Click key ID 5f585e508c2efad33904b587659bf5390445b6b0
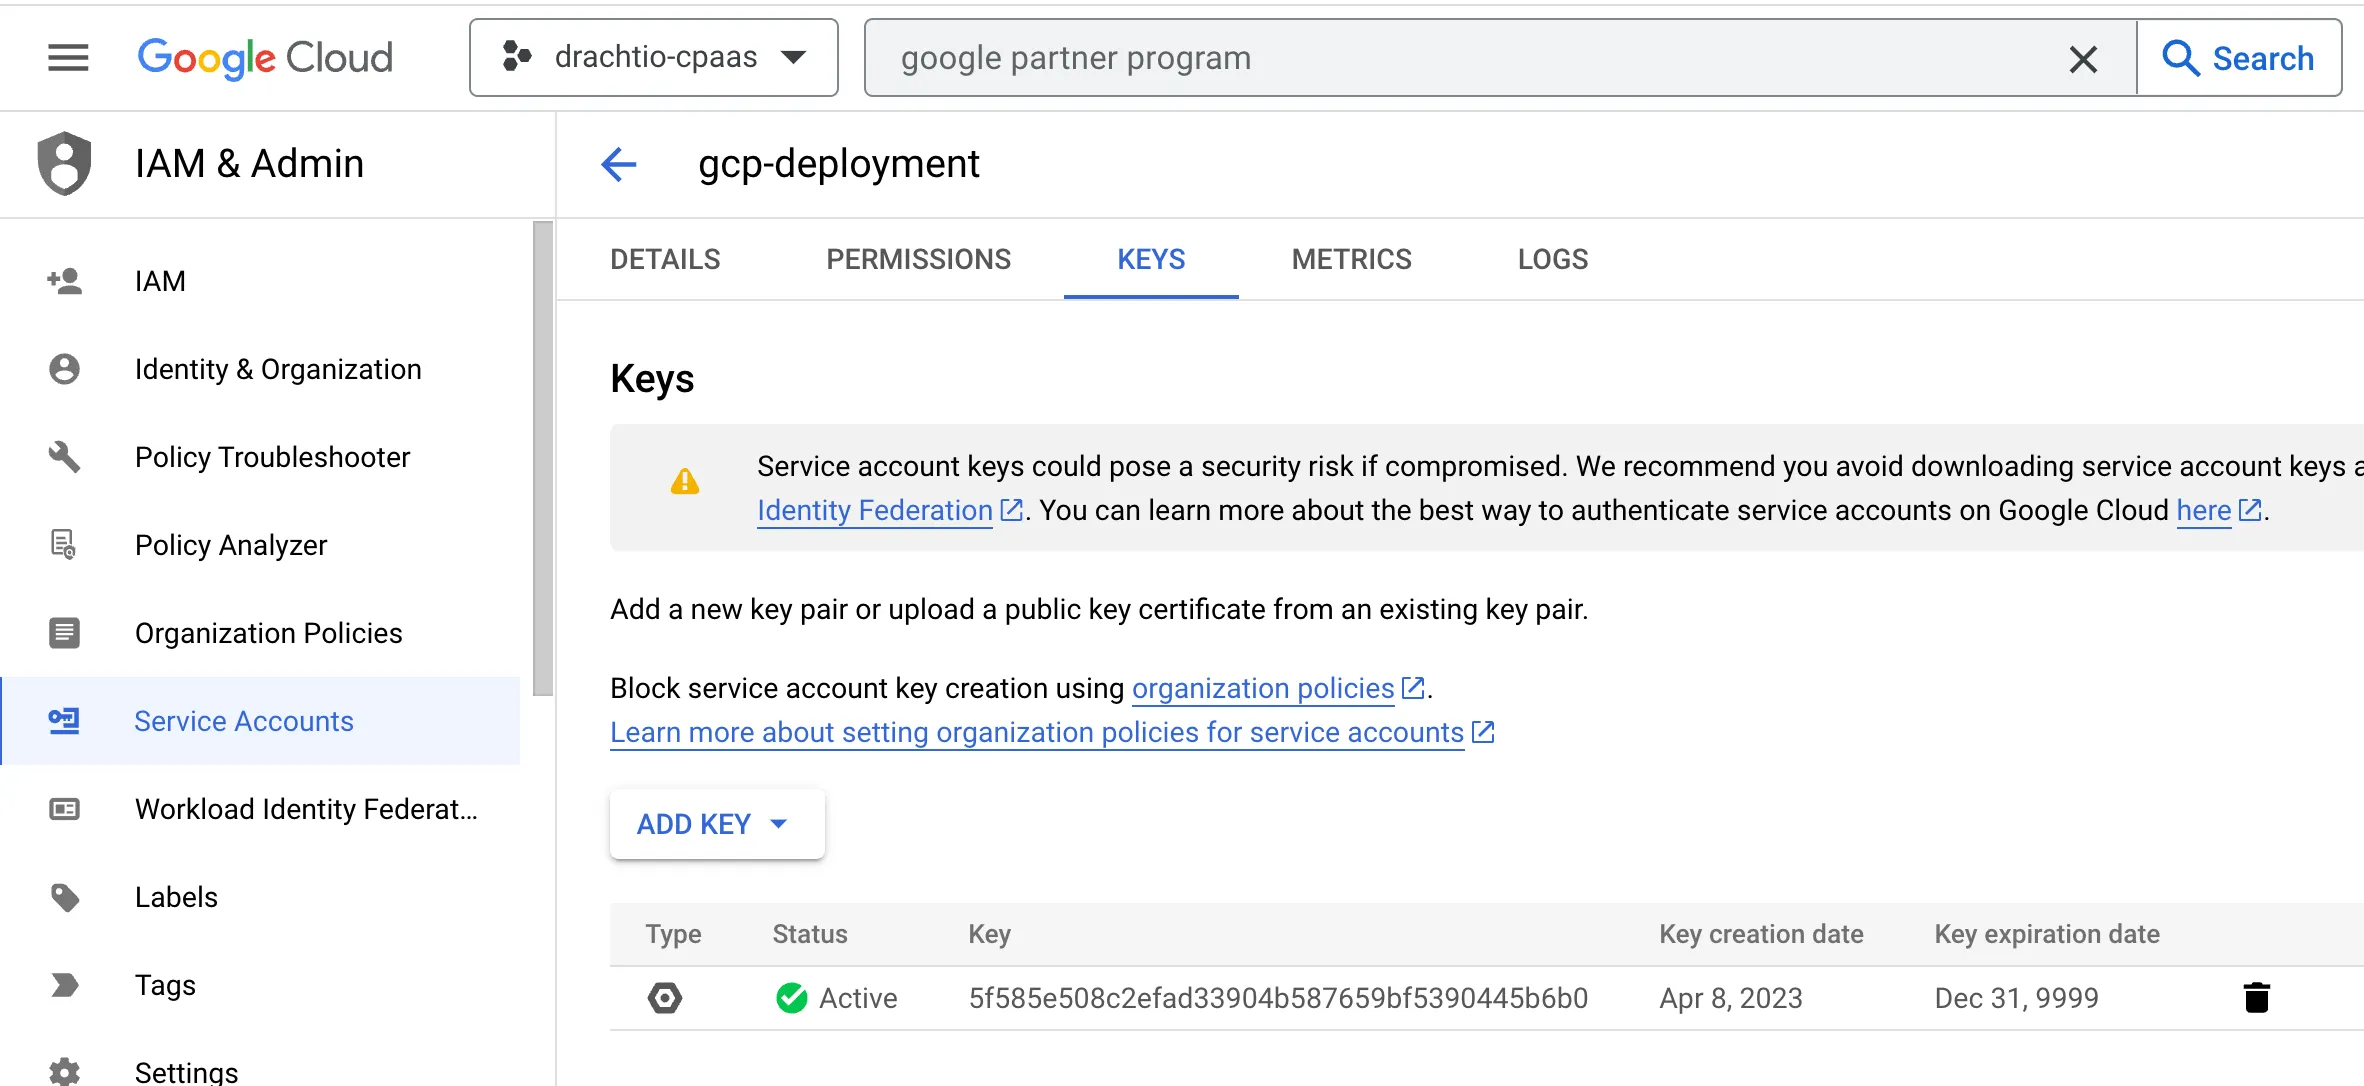The width and height of the screenshot is (2364, 1086). 1278,998
